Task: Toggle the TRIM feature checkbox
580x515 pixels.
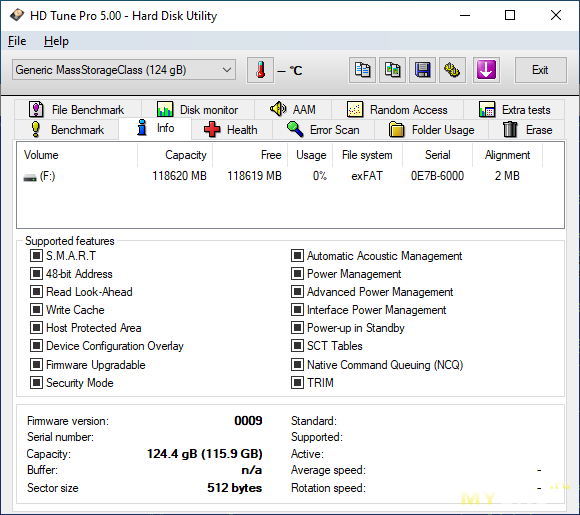Action: pos(297,383)
